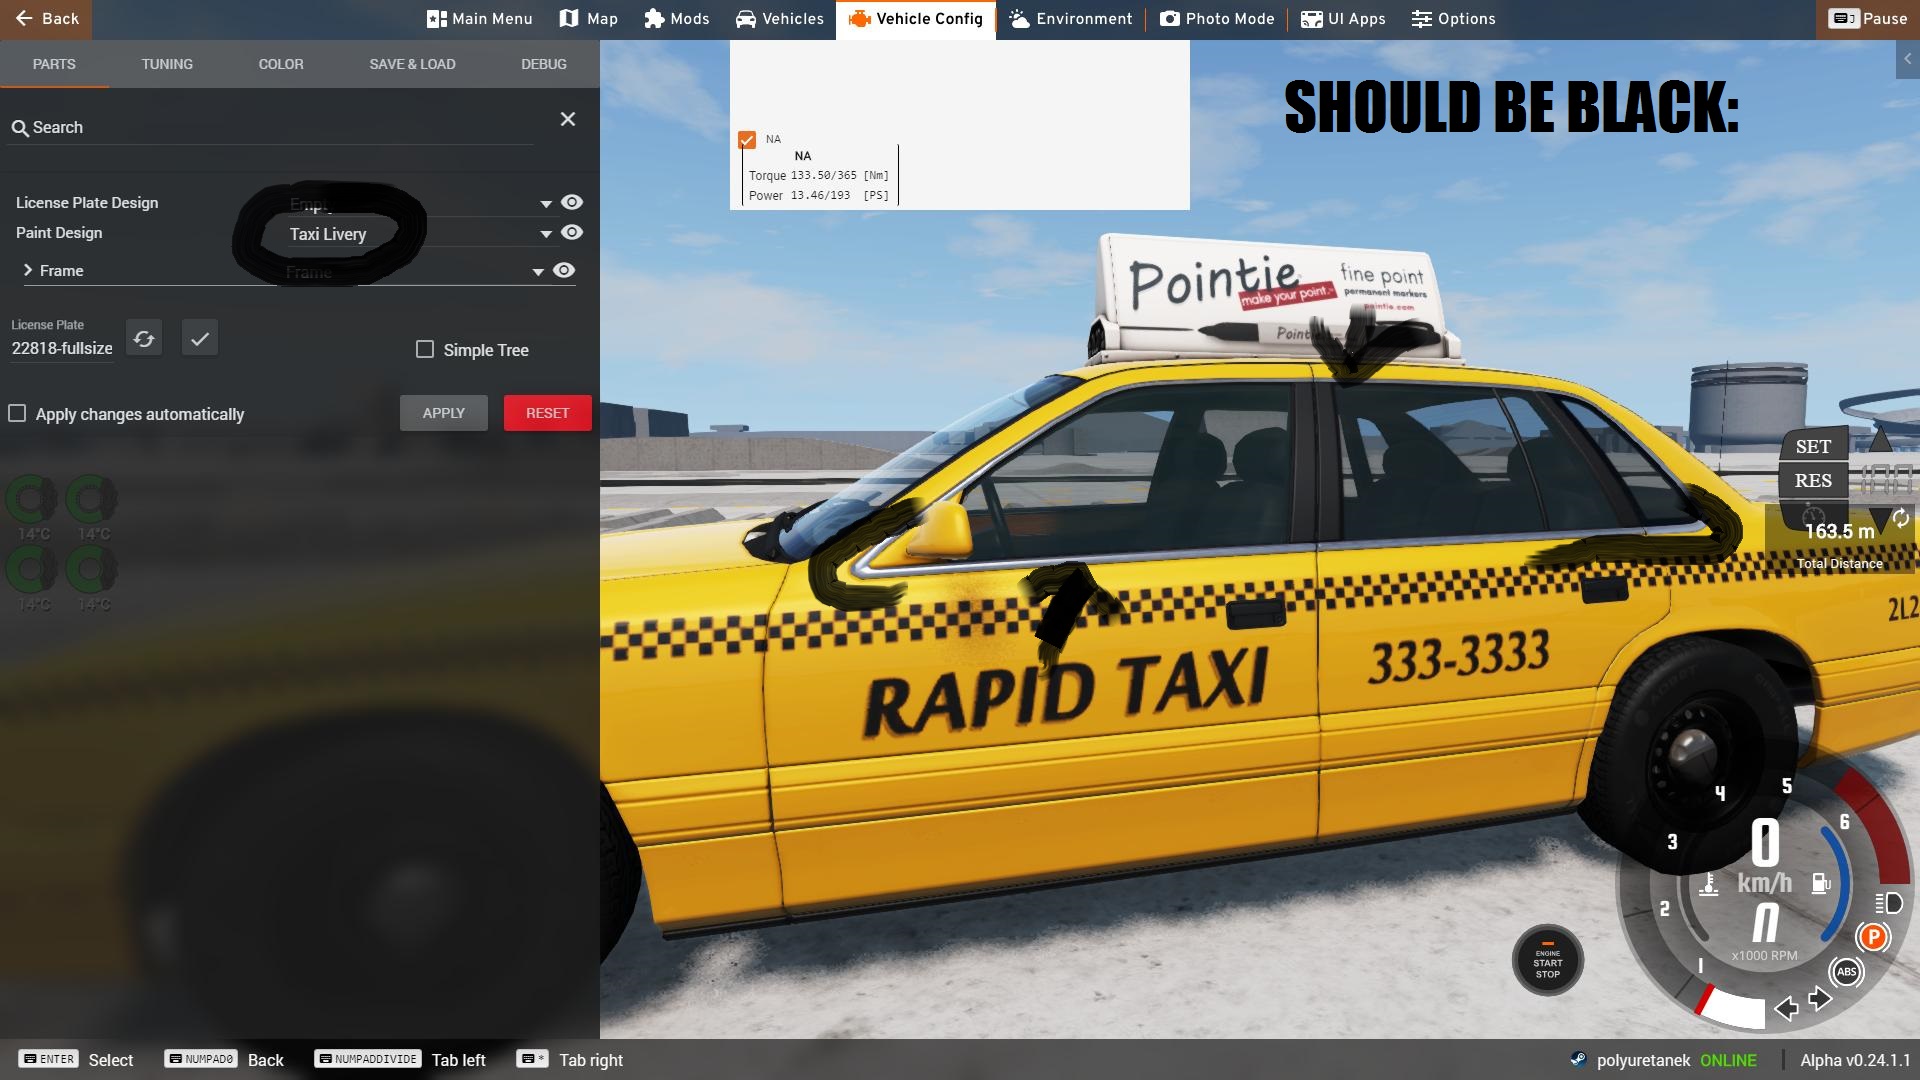
Task: Toggle Paint Design visibility eye icon
Action: pyautogui.click(x=571, y=233)
